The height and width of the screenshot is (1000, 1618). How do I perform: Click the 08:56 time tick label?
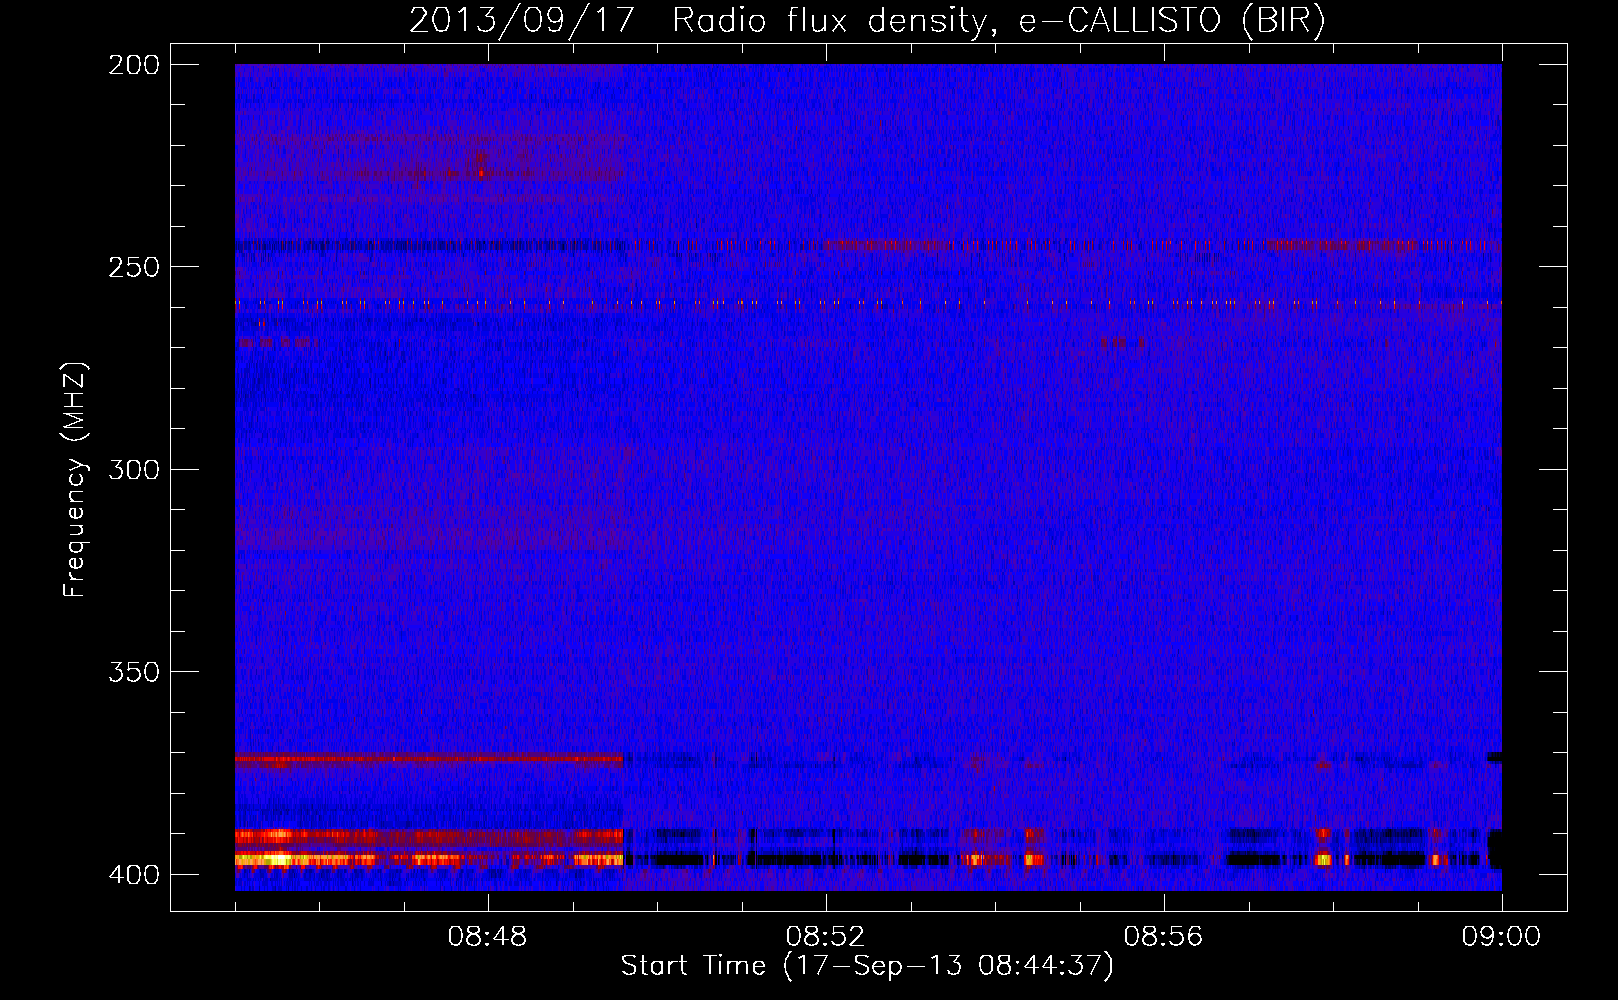[1163, 937]
